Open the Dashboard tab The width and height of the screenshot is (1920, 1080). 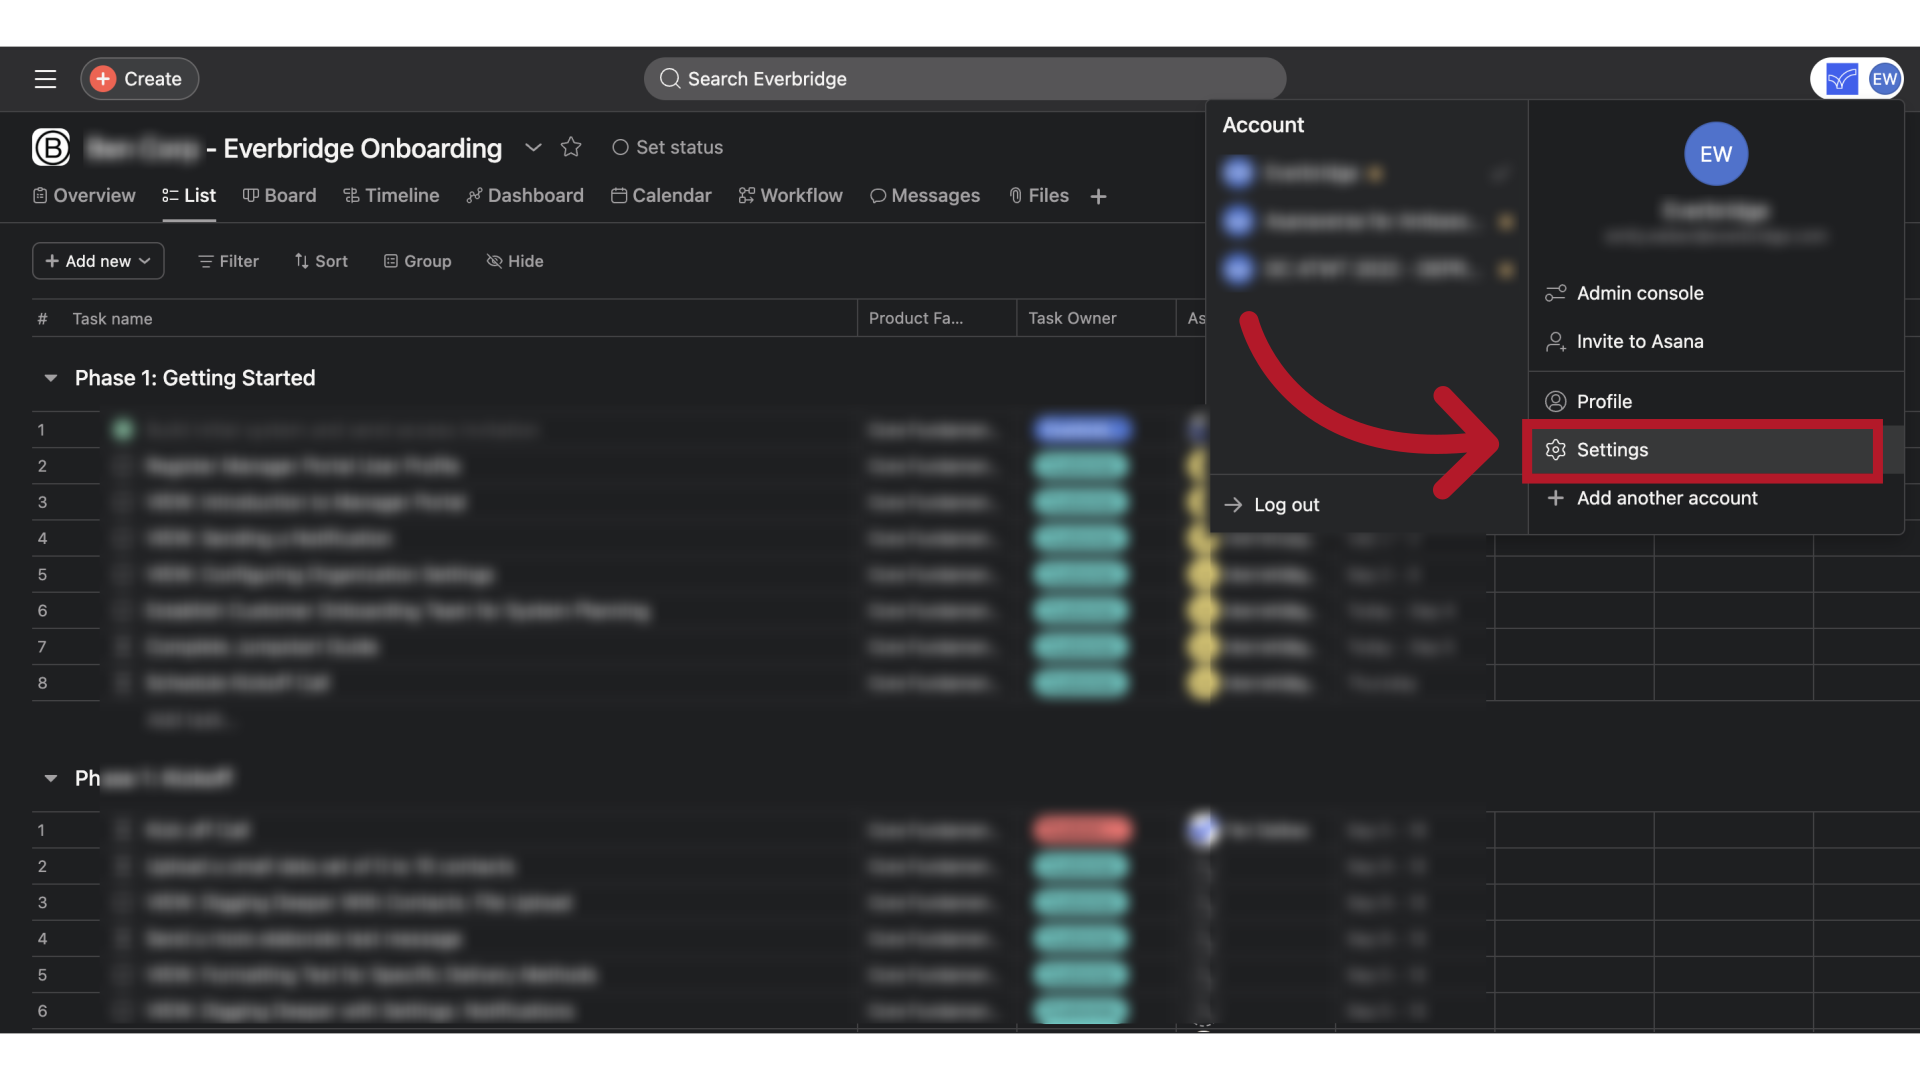tap(525, 196)
